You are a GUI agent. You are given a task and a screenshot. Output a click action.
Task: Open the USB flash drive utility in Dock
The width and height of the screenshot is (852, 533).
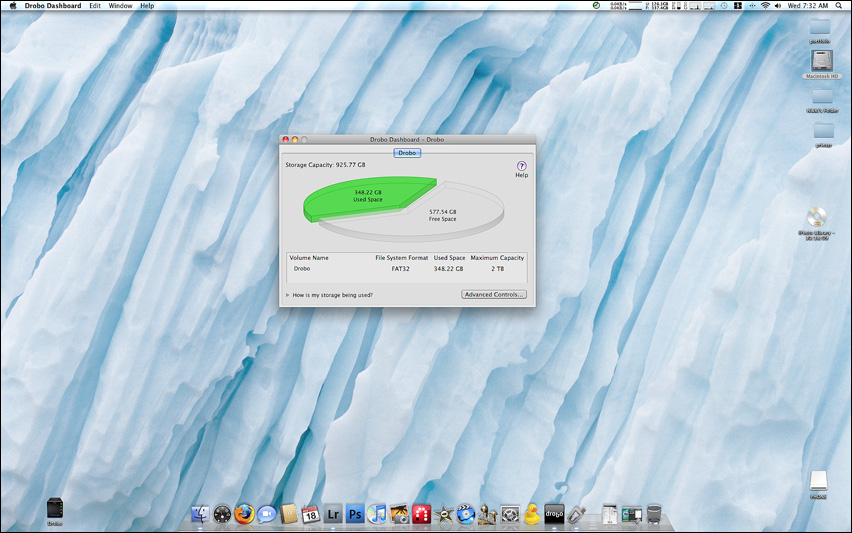pos(577,514)
